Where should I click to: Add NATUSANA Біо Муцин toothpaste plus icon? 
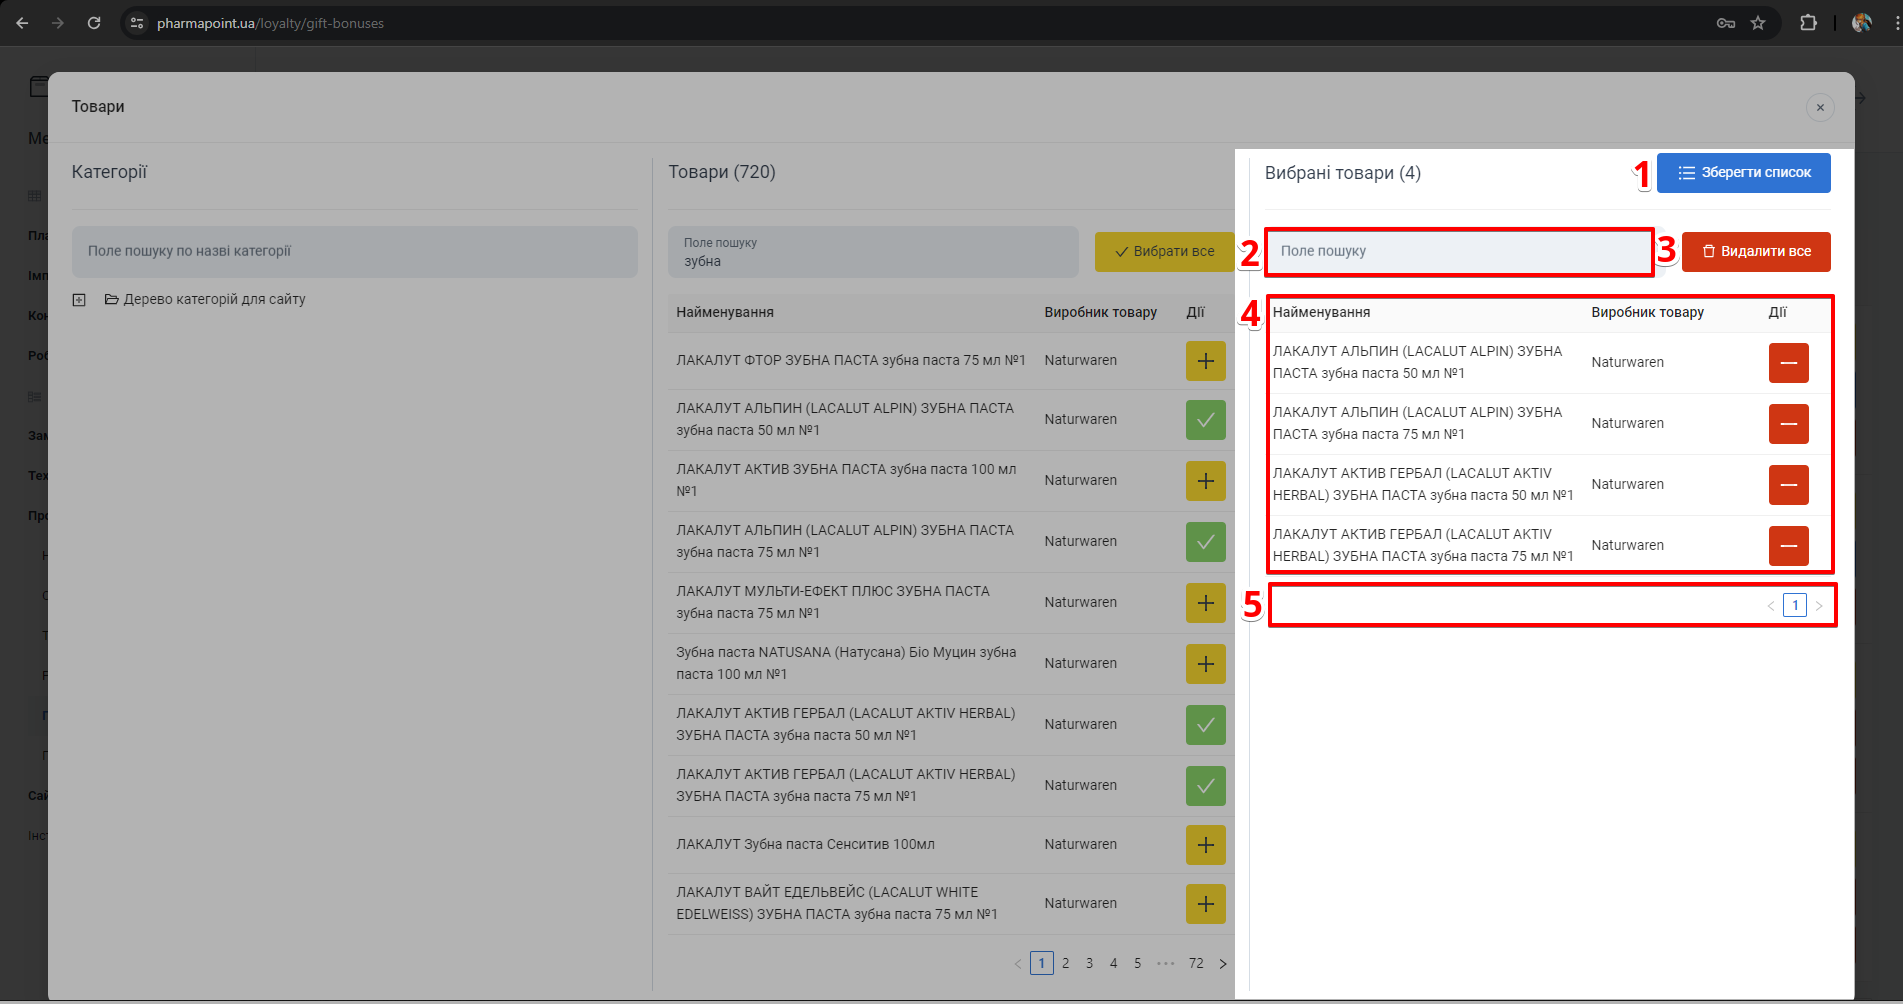[x=1205, y=664]
